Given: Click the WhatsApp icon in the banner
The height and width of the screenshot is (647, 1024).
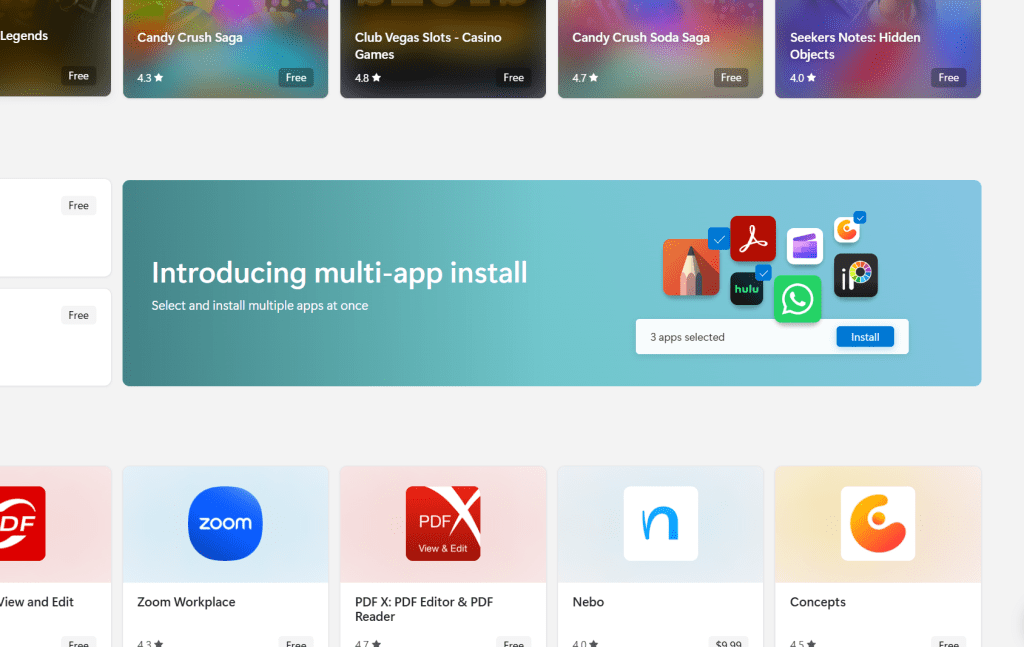Looking at the screenshot, I should tap(797, 299).
